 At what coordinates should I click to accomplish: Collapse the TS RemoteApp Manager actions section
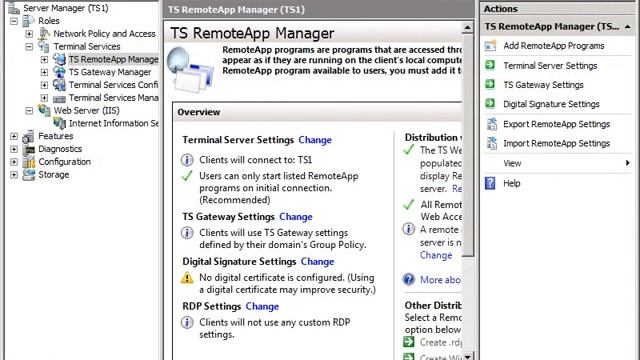point(627,27)
